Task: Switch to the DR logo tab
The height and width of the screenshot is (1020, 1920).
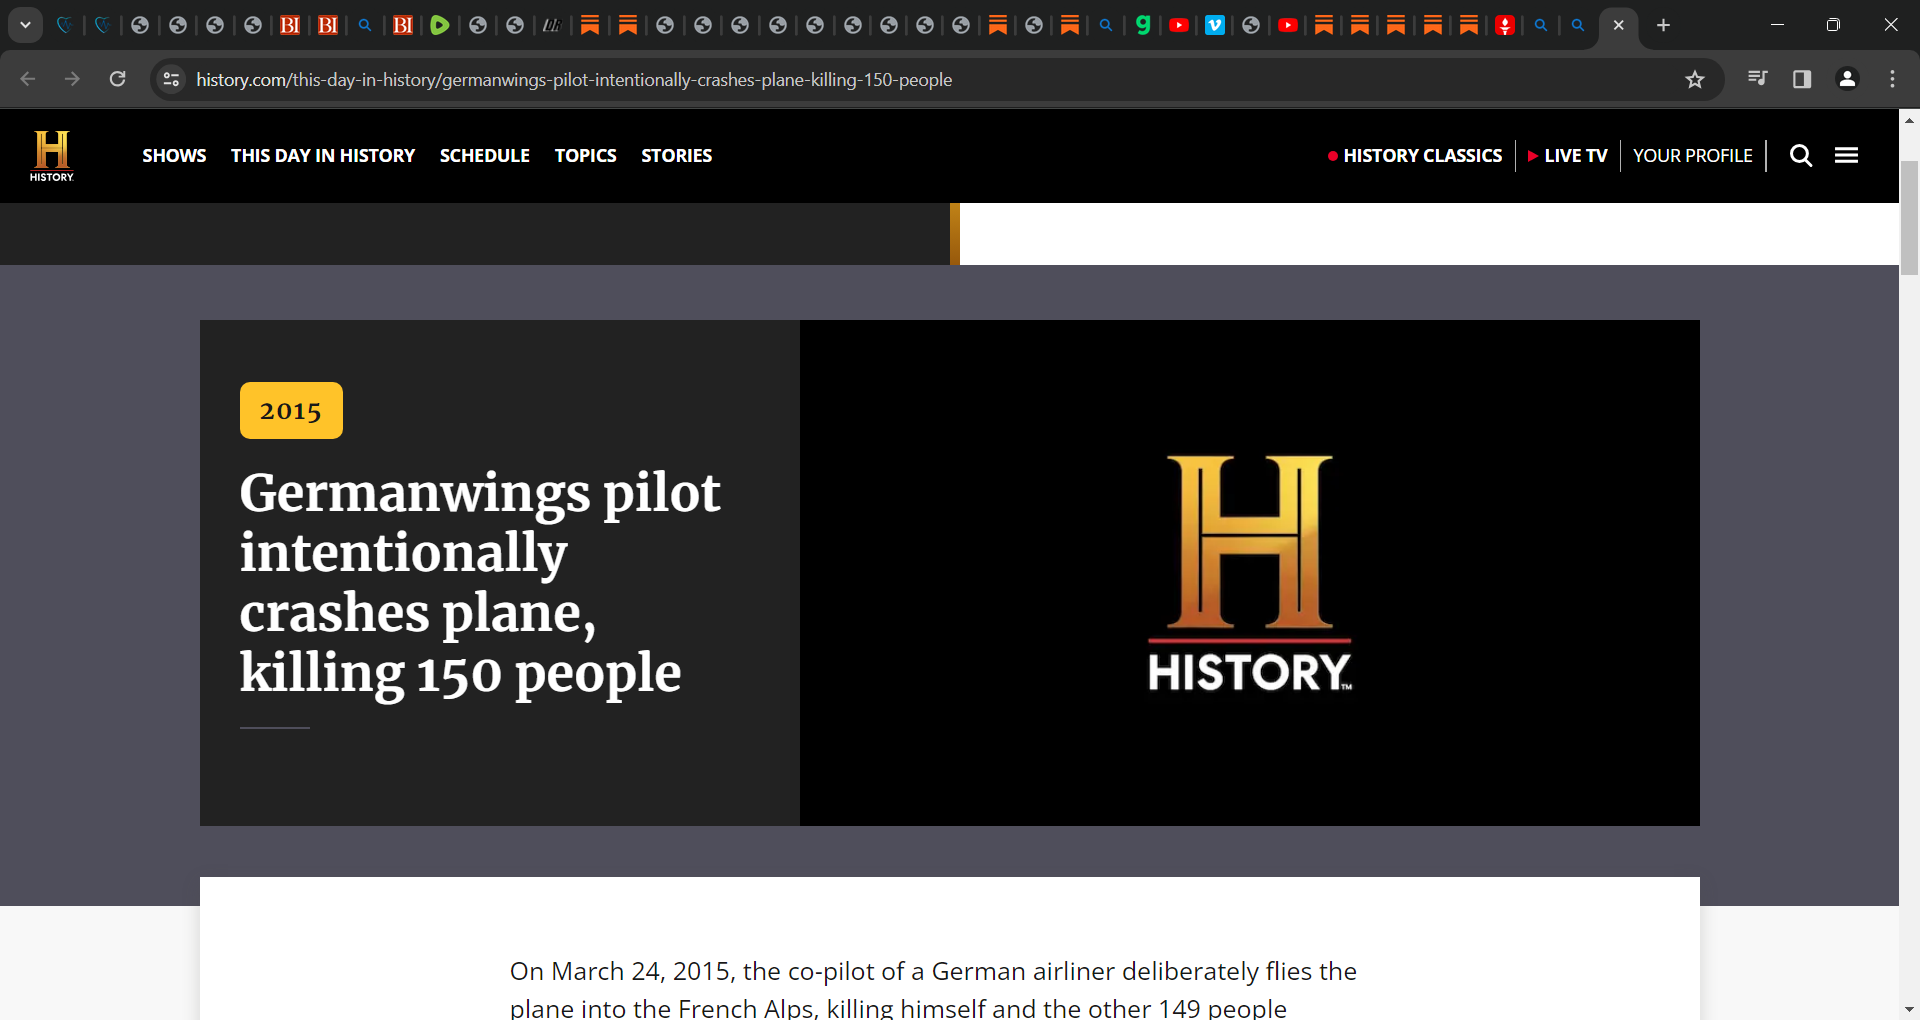Action: (552, 25)
